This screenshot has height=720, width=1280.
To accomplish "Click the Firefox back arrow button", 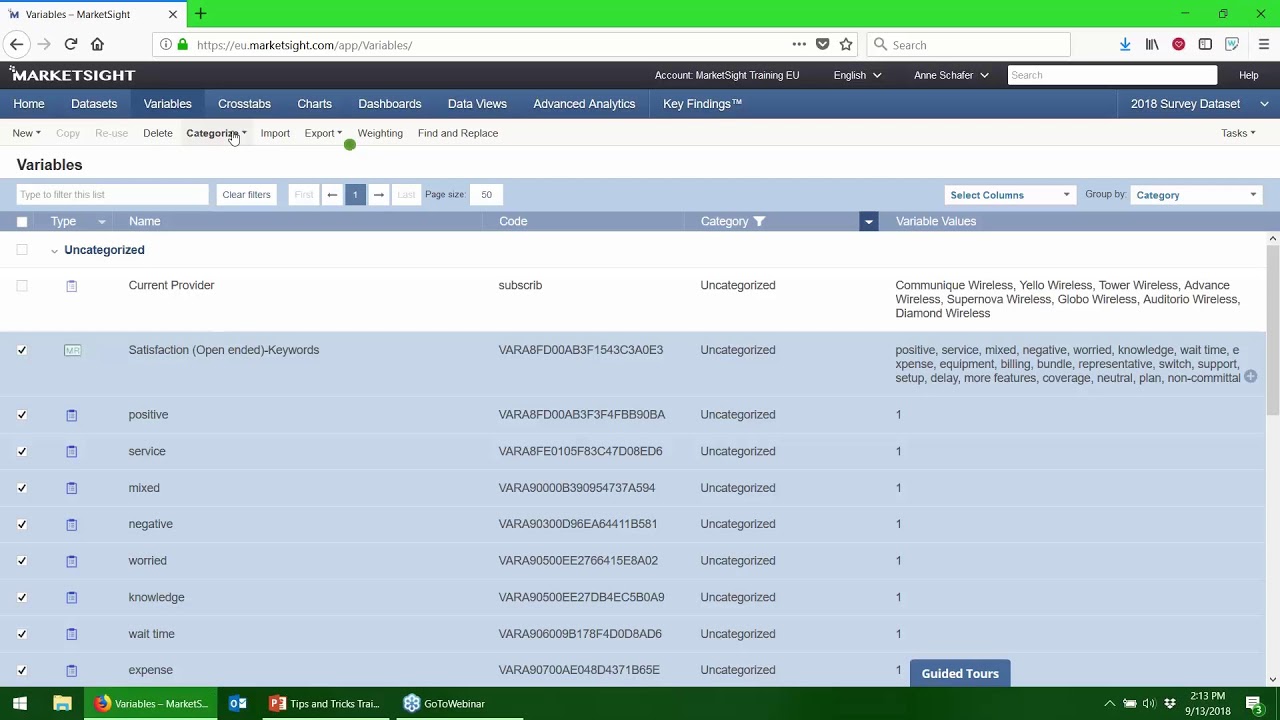I will coord(16,44).
